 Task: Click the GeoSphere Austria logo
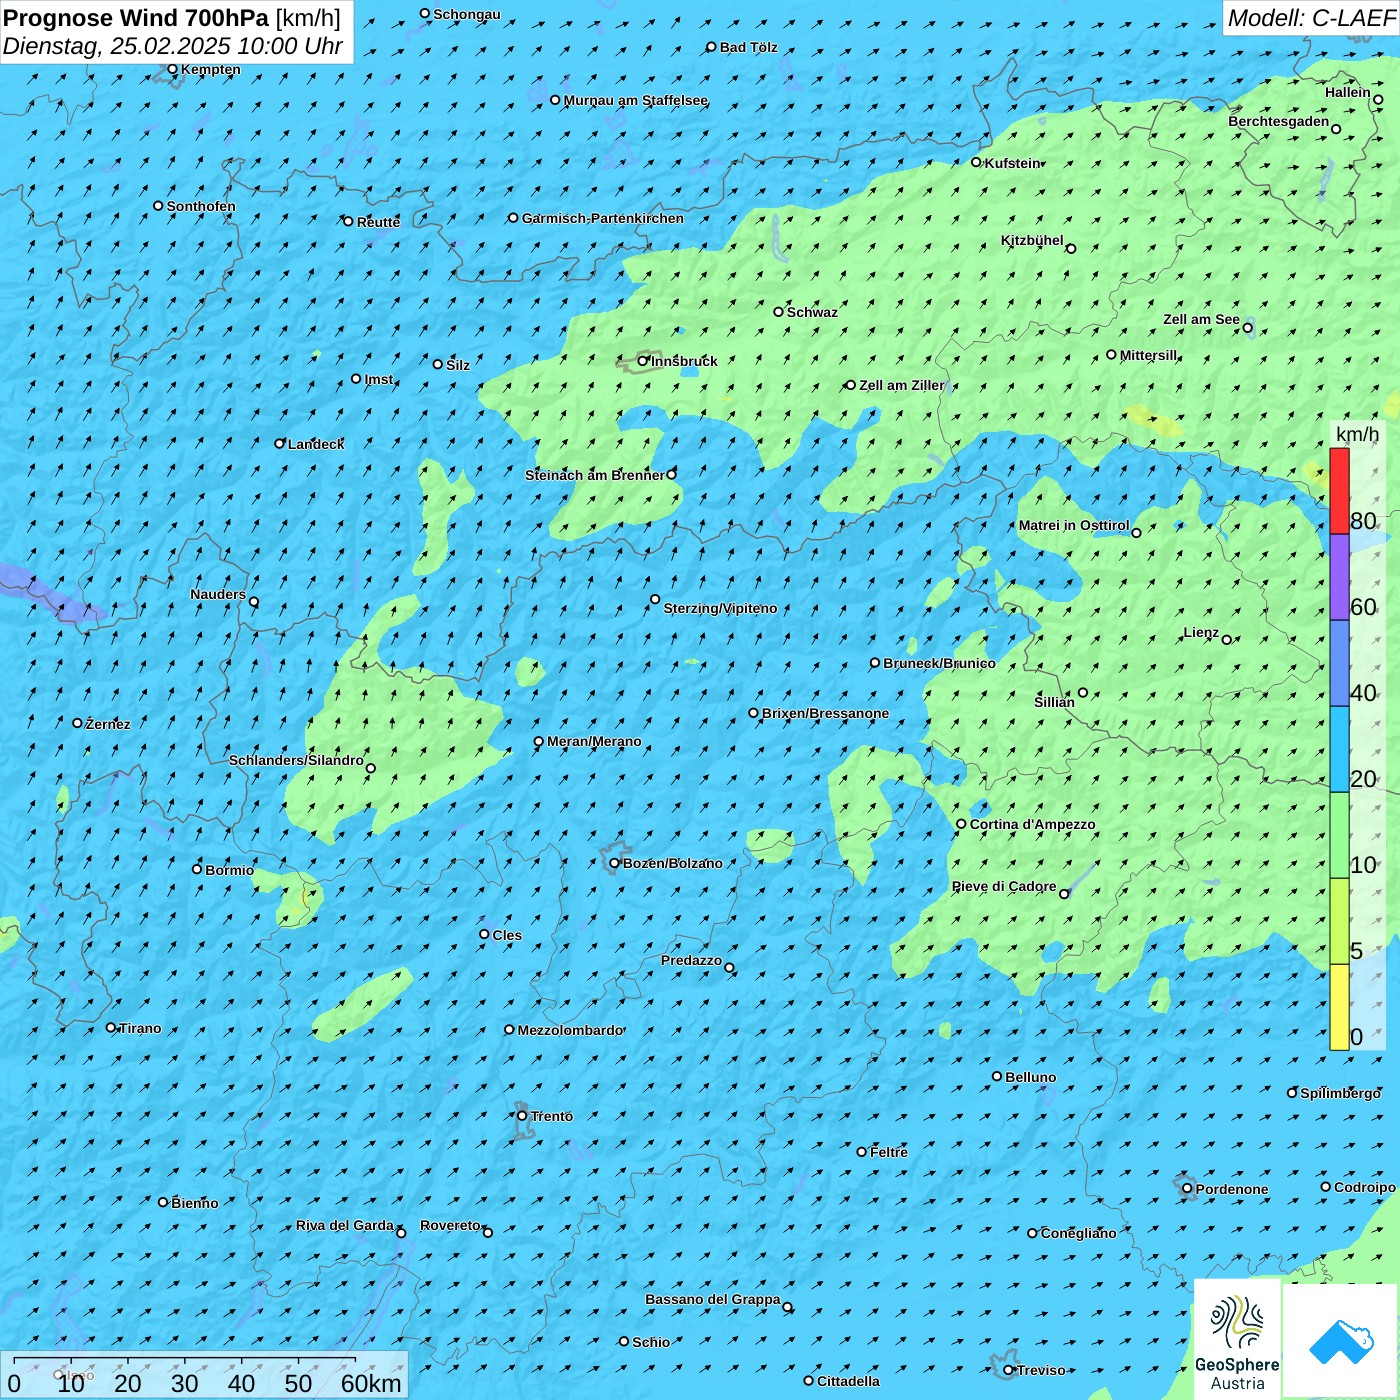(1237, 1339)
